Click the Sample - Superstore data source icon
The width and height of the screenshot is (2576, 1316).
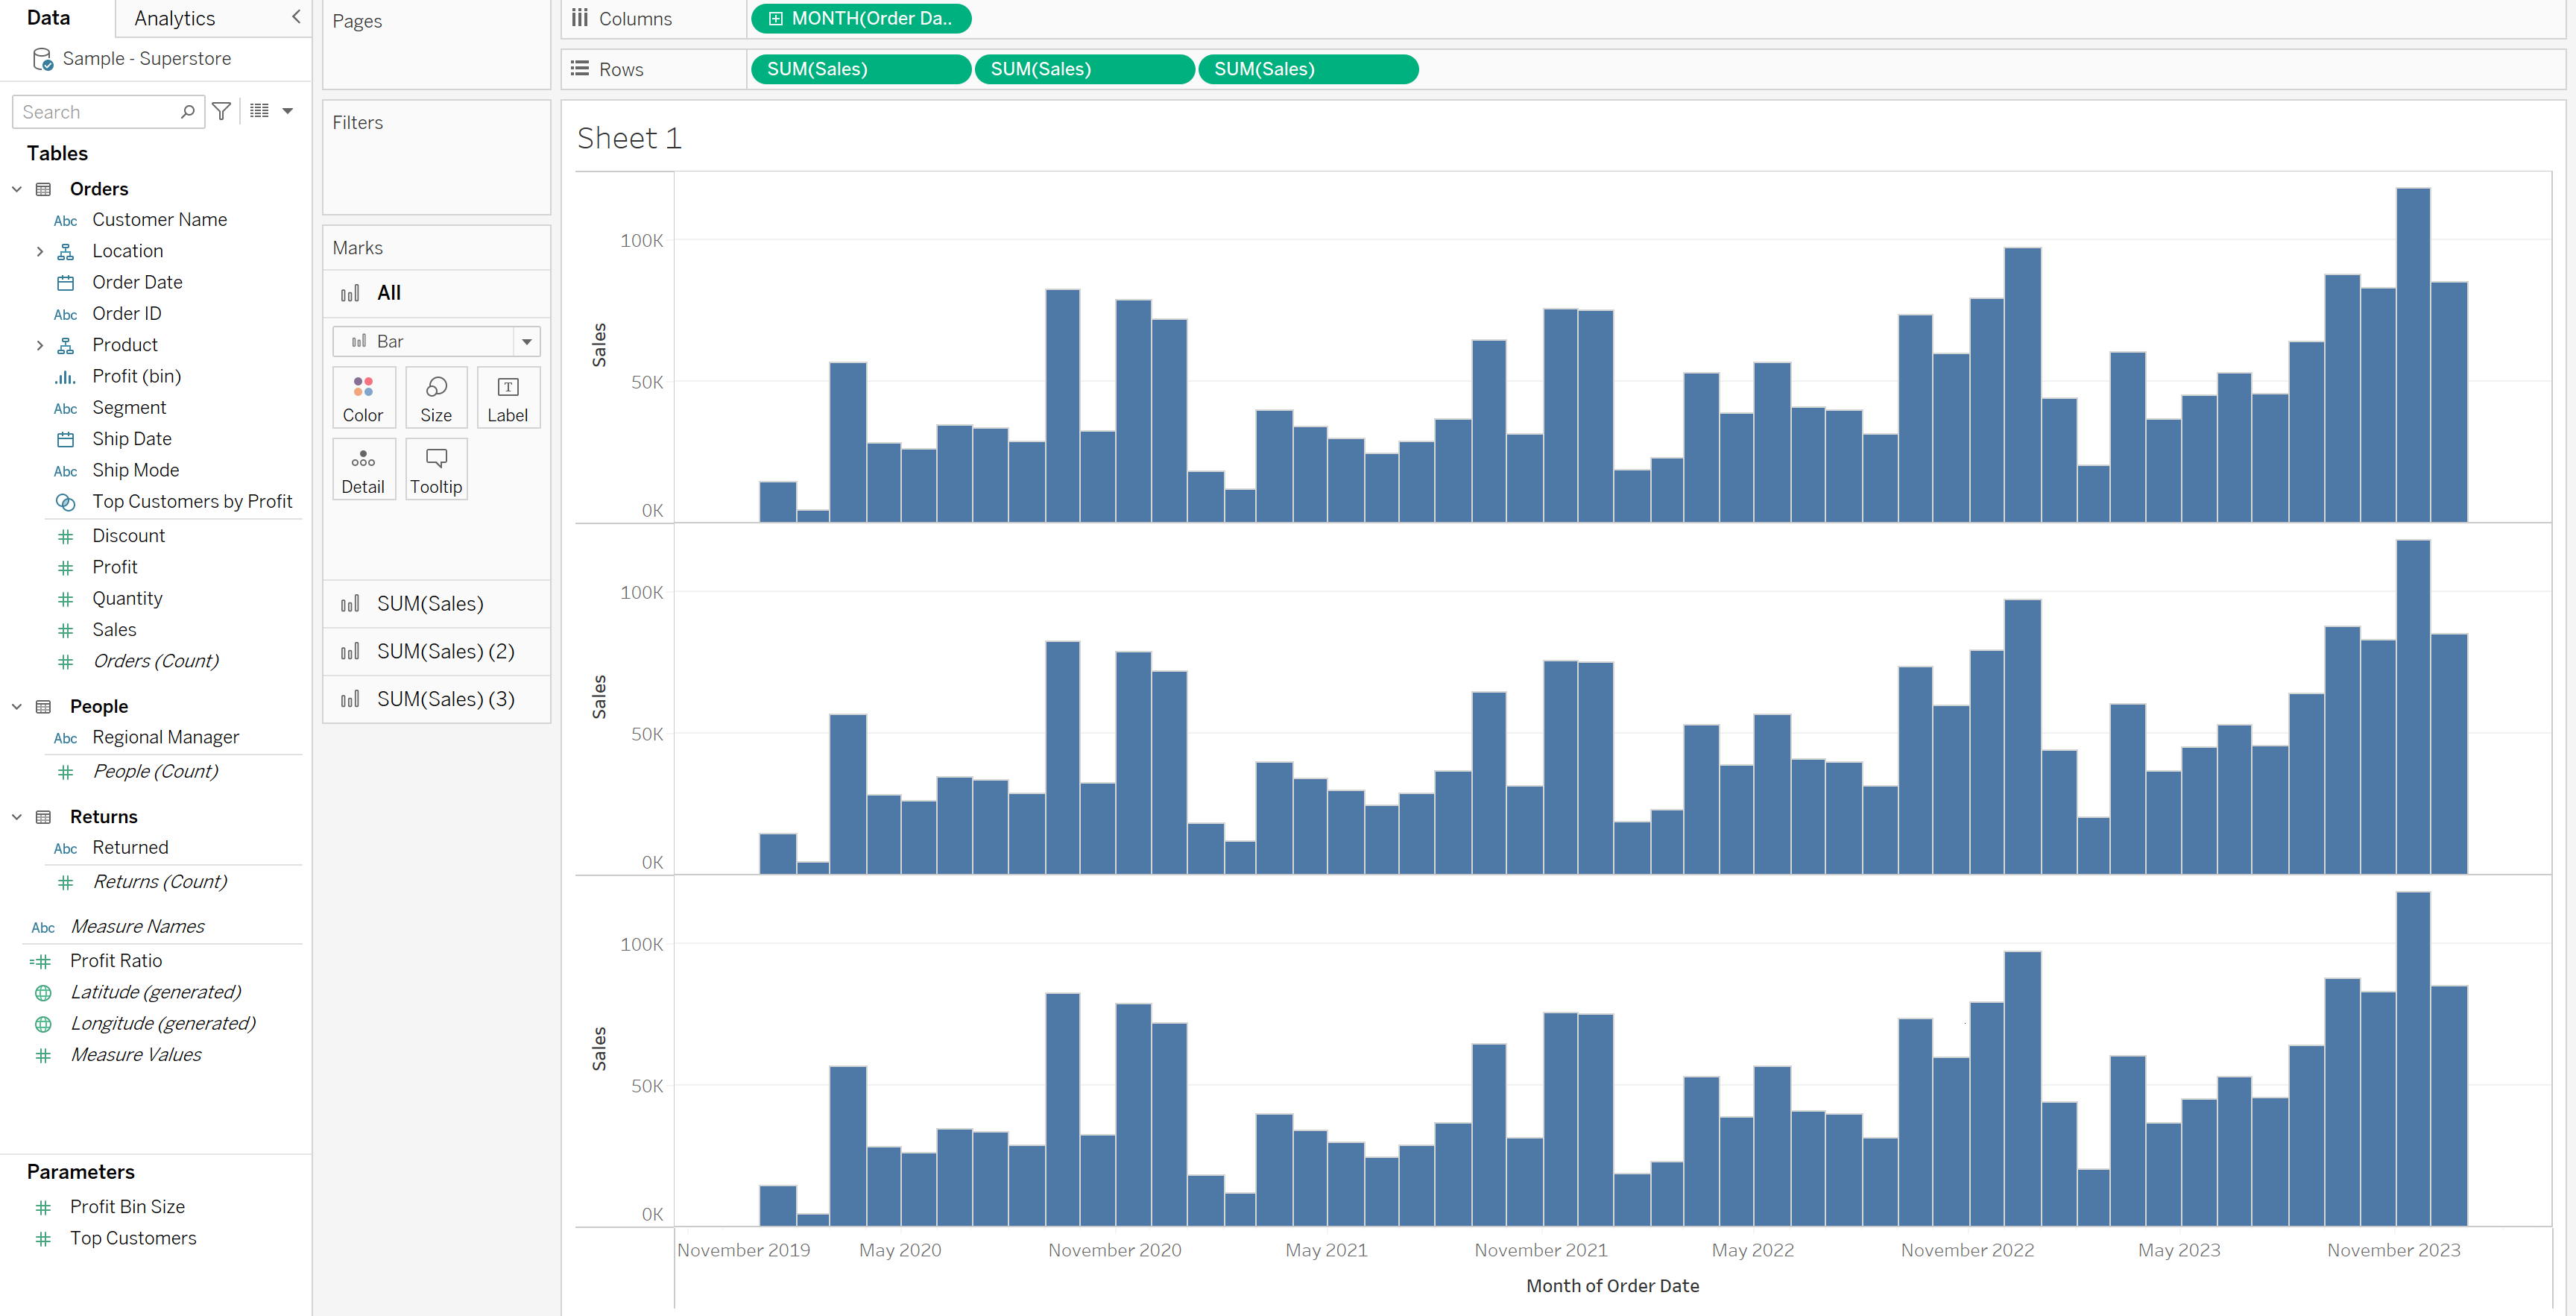point(42,59)
